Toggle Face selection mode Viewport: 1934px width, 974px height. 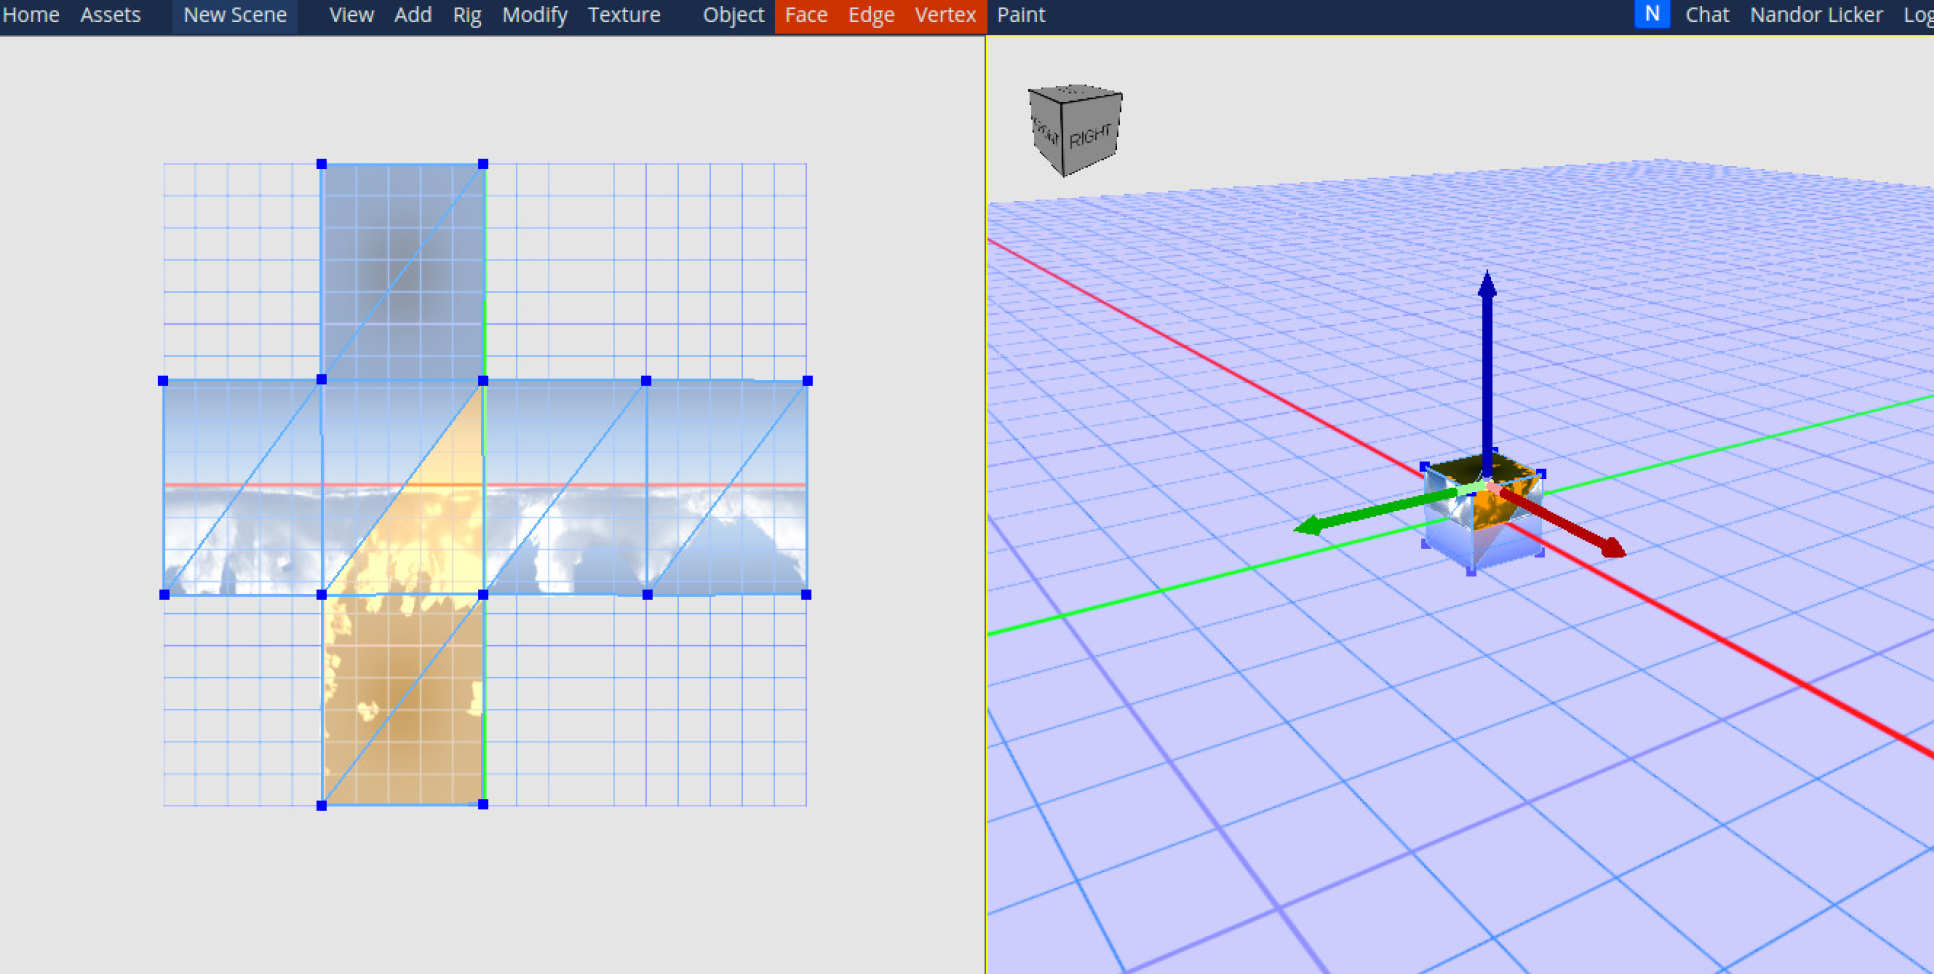point(805,15)
